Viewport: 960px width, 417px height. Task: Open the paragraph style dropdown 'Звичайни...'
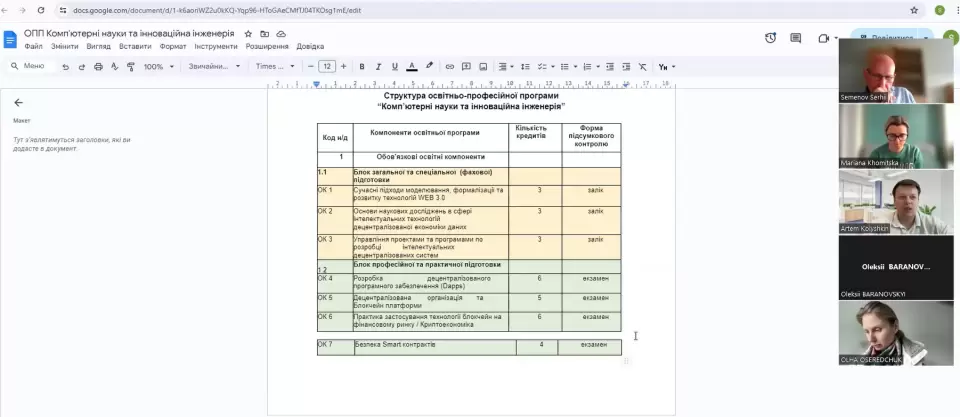tap(214, 67)
